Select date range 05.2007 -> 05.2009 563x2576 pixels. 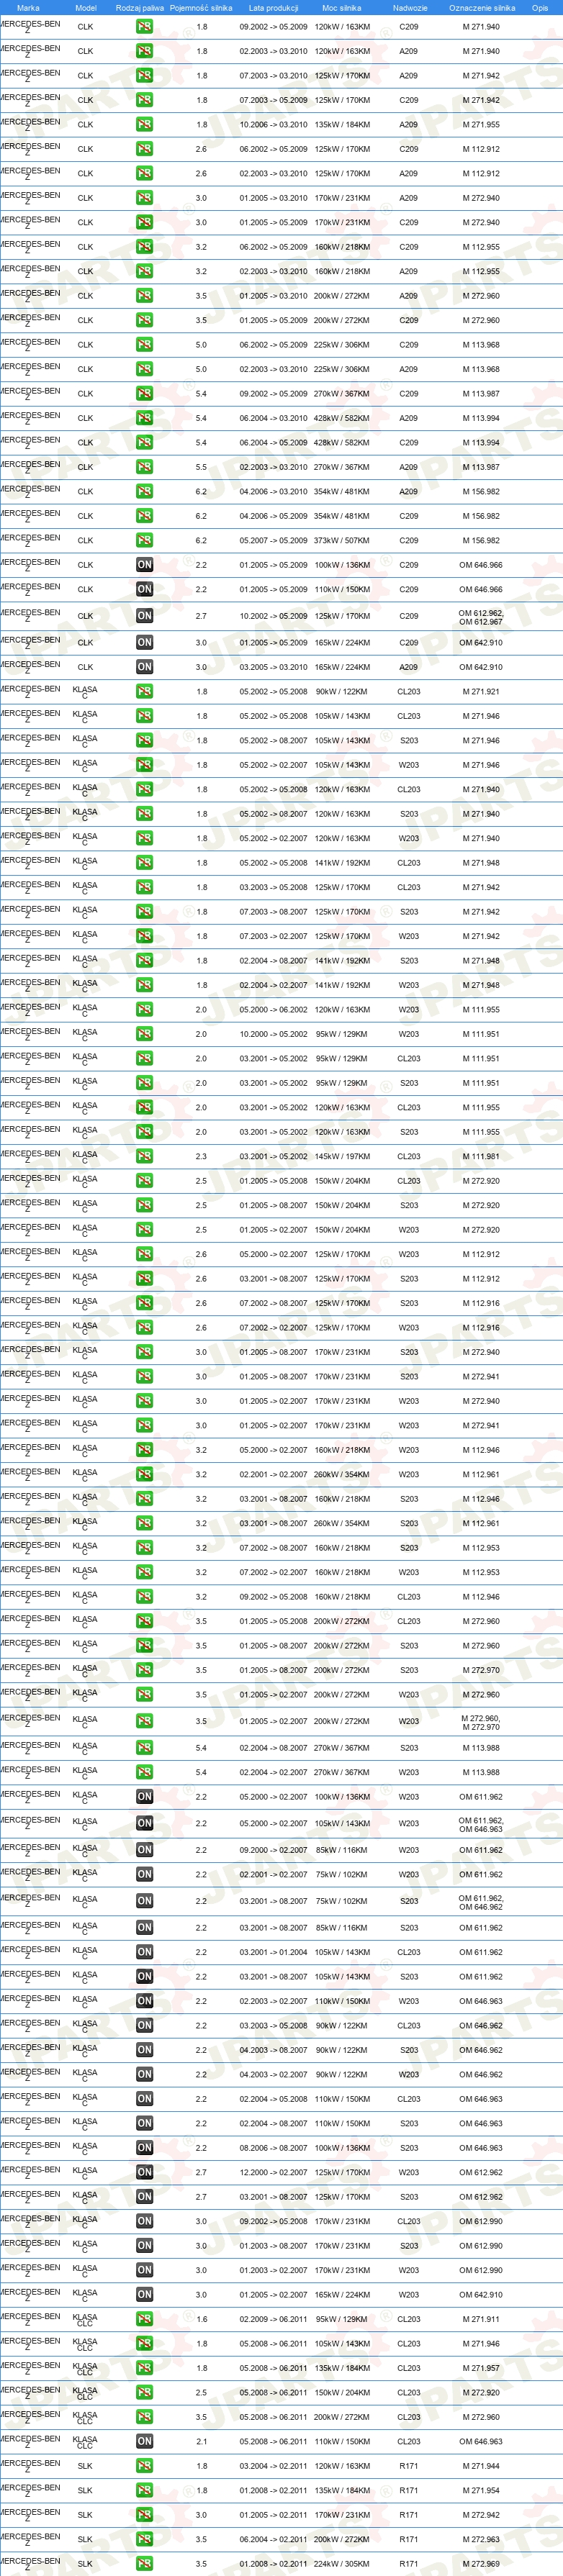pos(273,541)
